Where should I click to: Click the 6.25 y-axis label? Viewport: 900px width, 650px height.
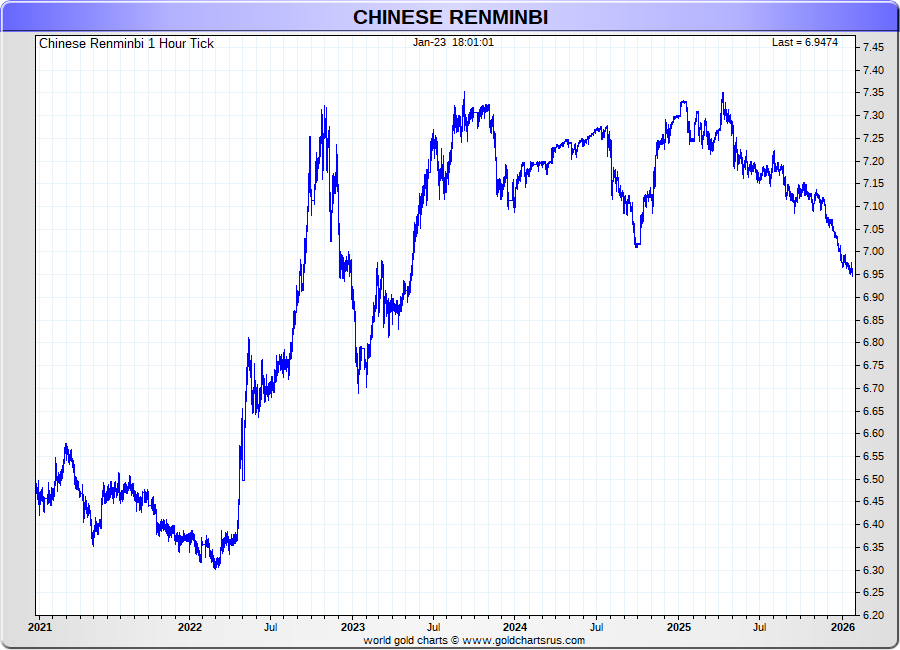coord(873,592)
